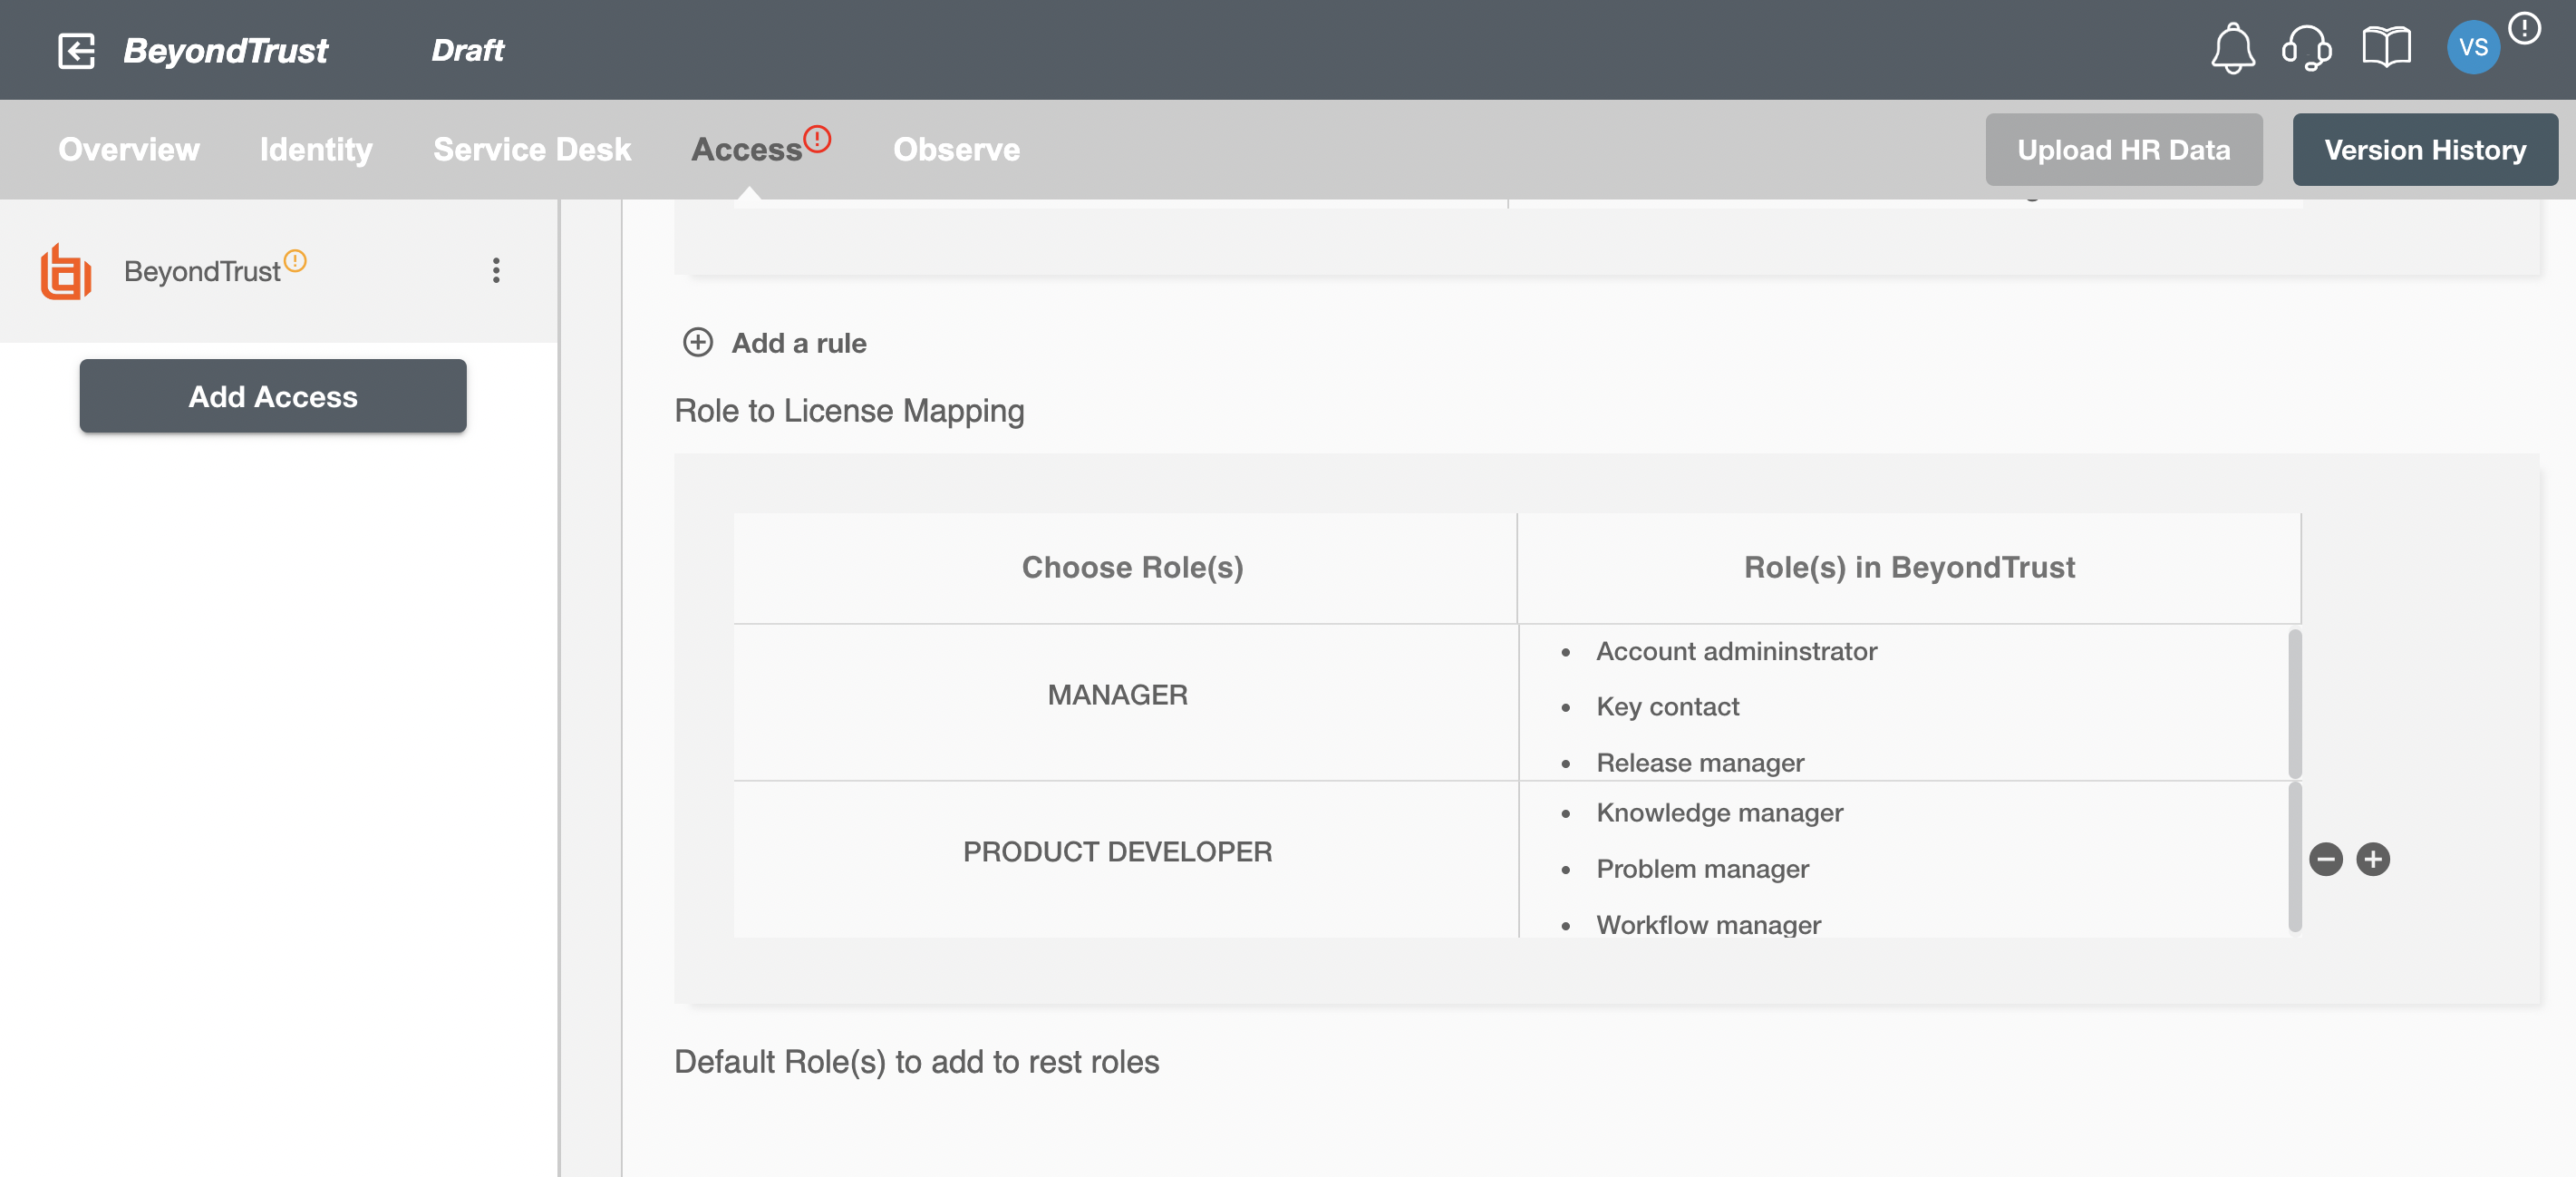Switch to the Service Desk tab
The width and height of the screenshot is (2576, 1177).
(x=532, y=149)
